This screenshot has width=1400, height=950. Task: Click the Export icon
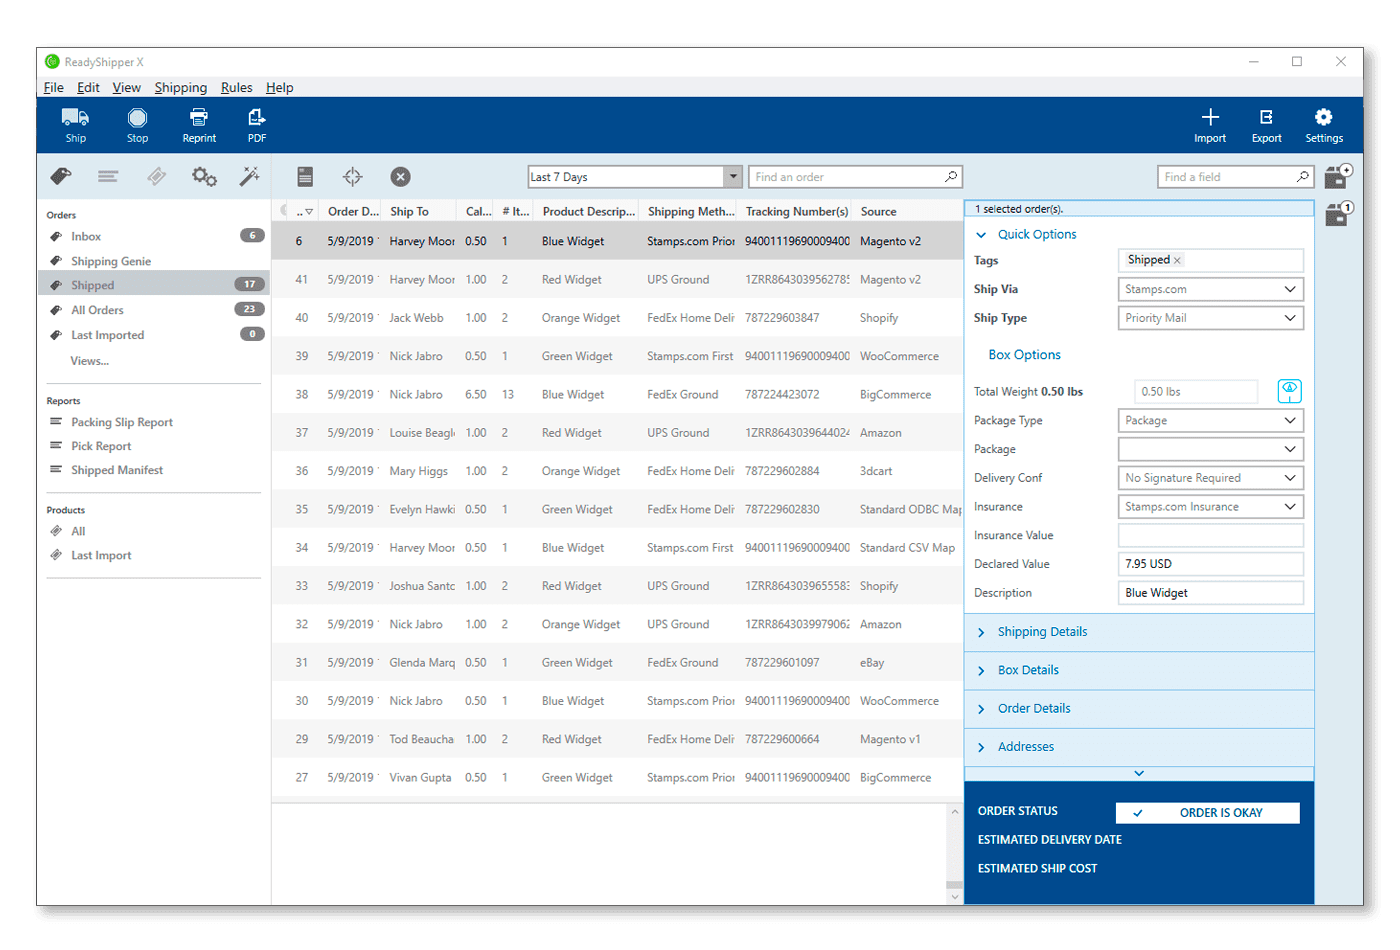click(x=1266, y=117)
